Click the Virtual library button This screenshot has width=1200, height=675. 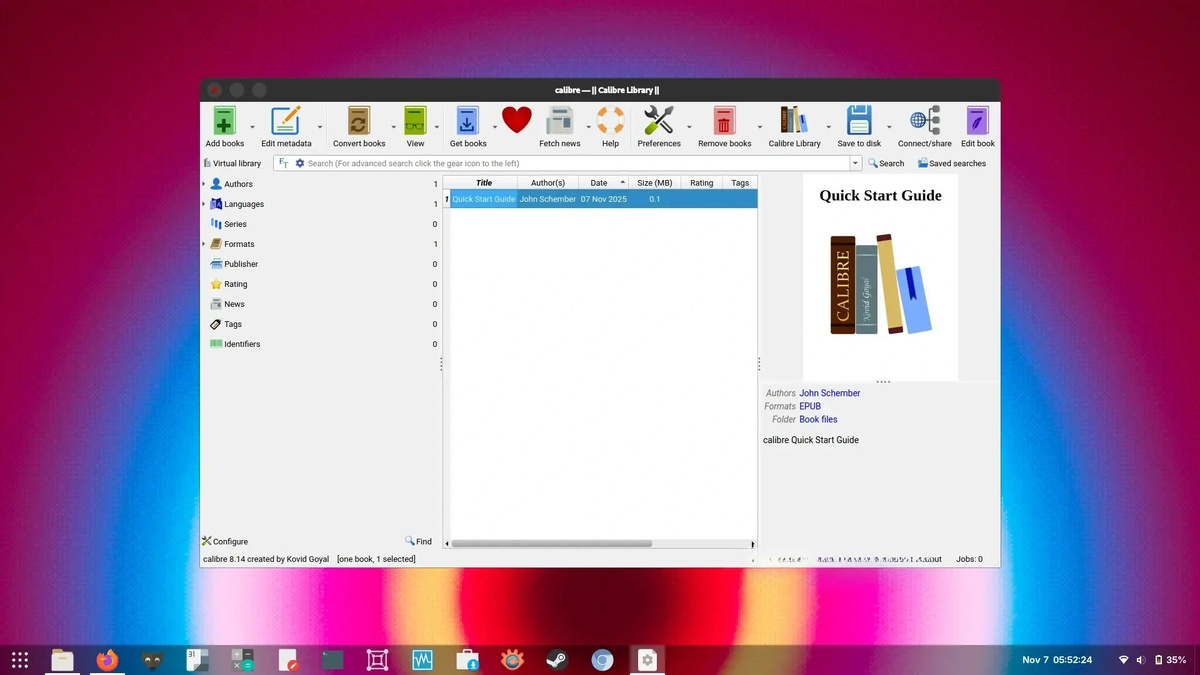pos(232,163)
